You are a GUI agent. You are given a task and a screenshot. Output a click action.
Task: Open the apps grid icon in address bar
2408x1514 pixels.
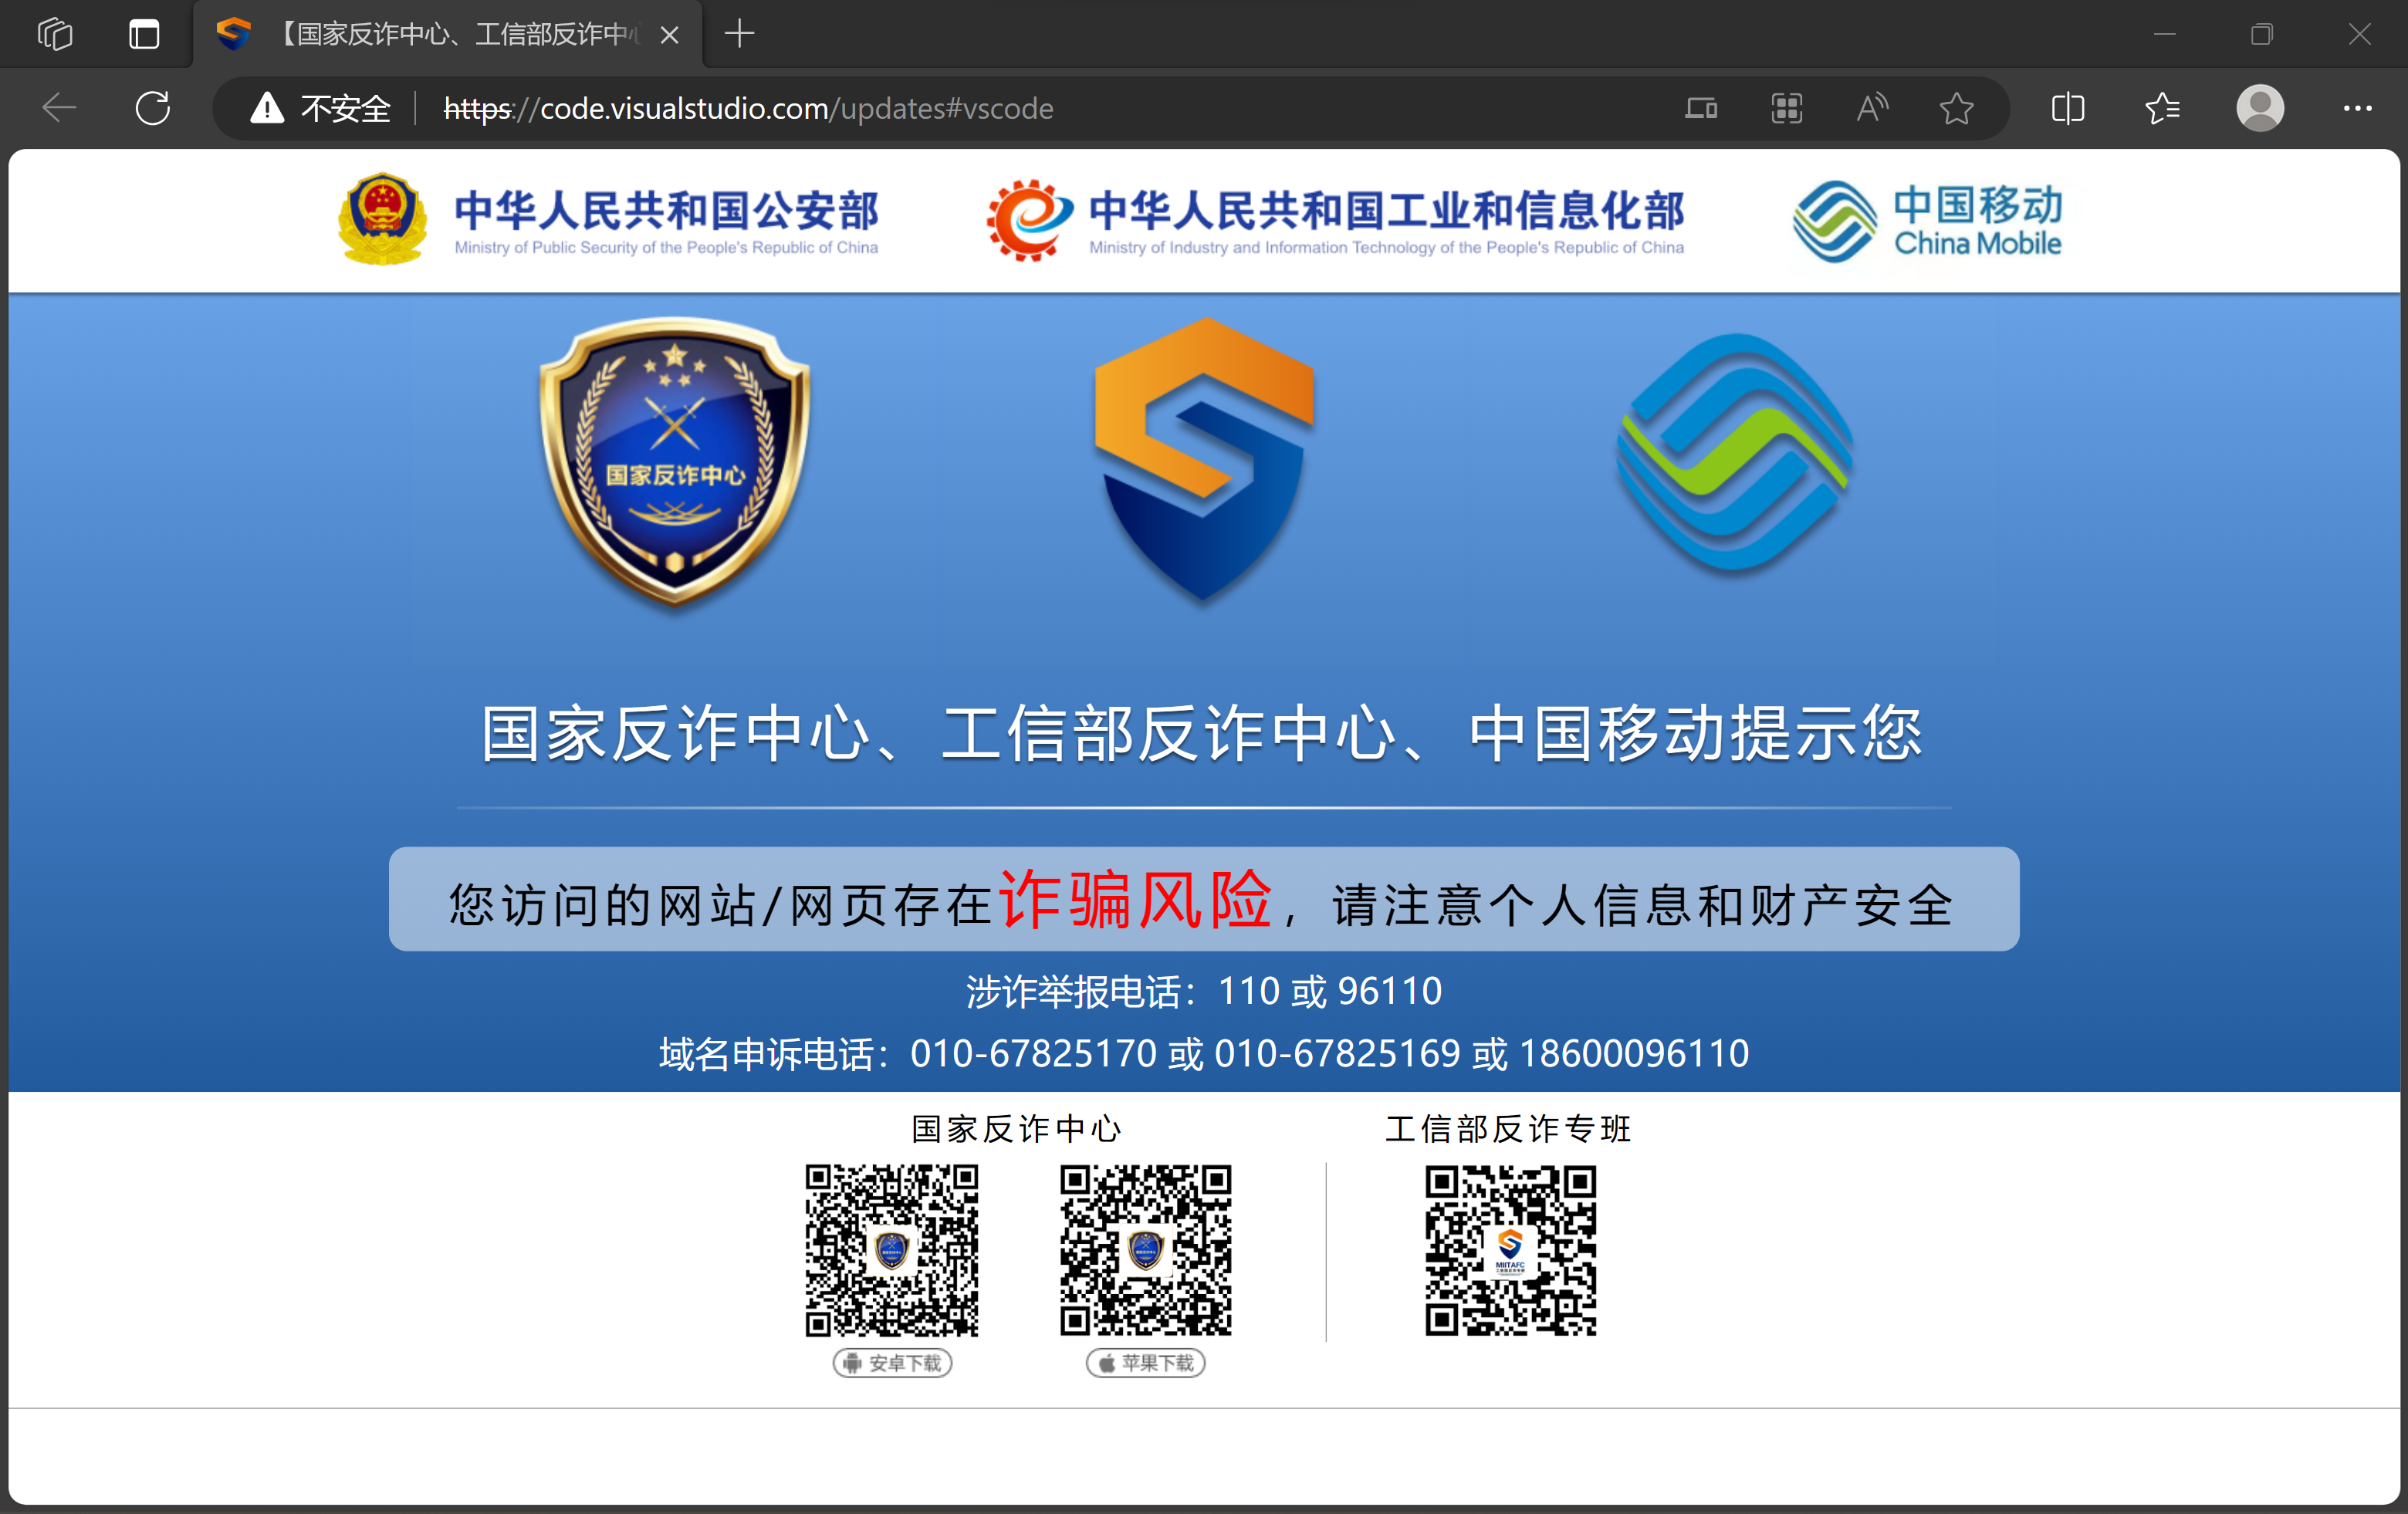click(x=1786, y=108)
